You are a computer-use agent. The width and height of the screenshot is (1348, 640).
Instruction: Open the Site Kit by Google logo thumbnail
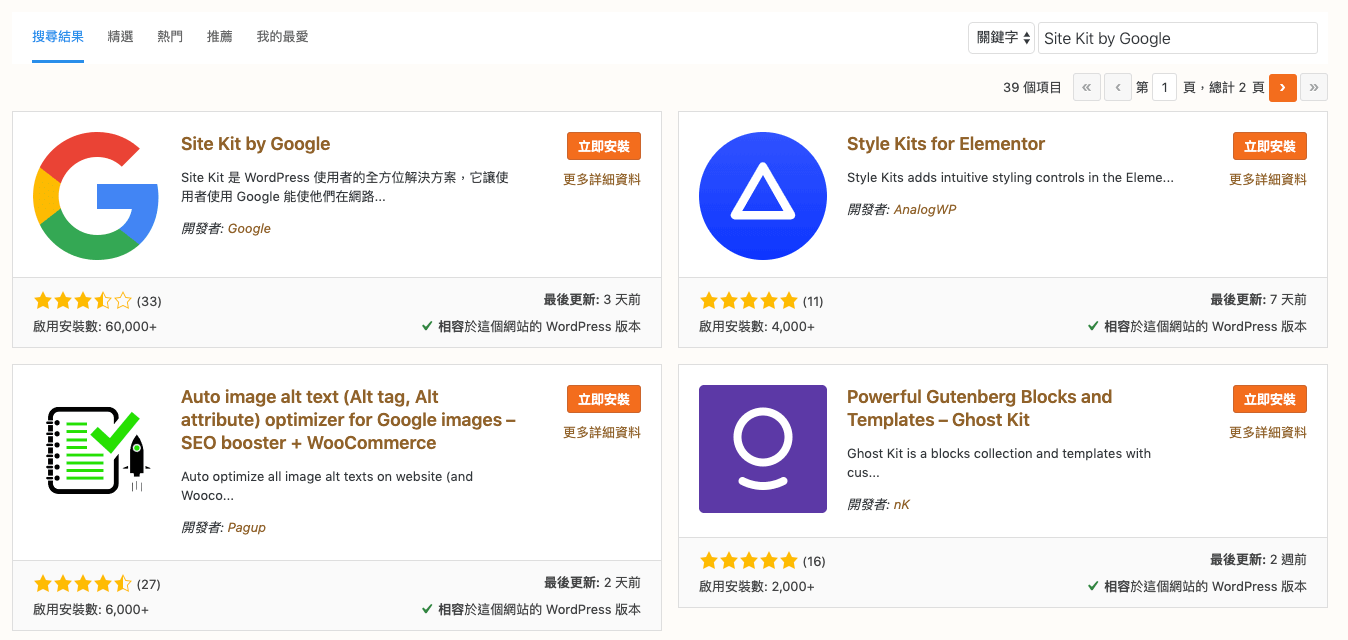pyautogui.click(x=97, y=196)
